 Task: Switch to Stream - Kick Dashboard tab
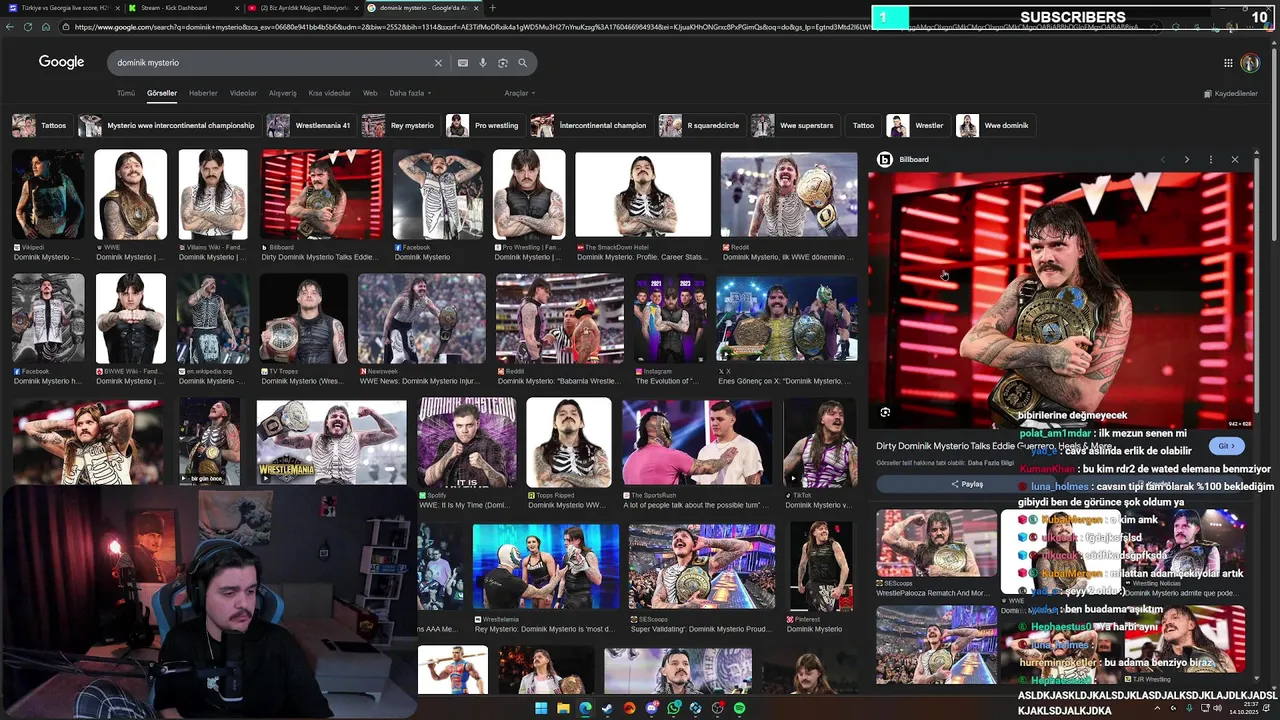pyautogui.click(x=180, y=8)
